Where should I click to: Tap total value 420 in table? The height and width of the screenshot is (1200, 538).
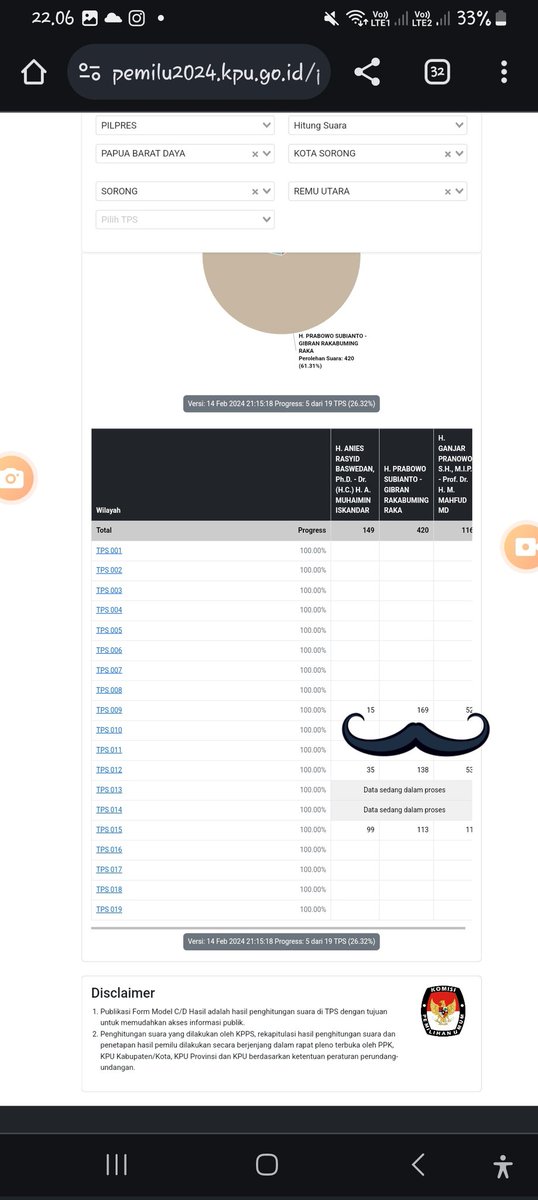point(422,531)
